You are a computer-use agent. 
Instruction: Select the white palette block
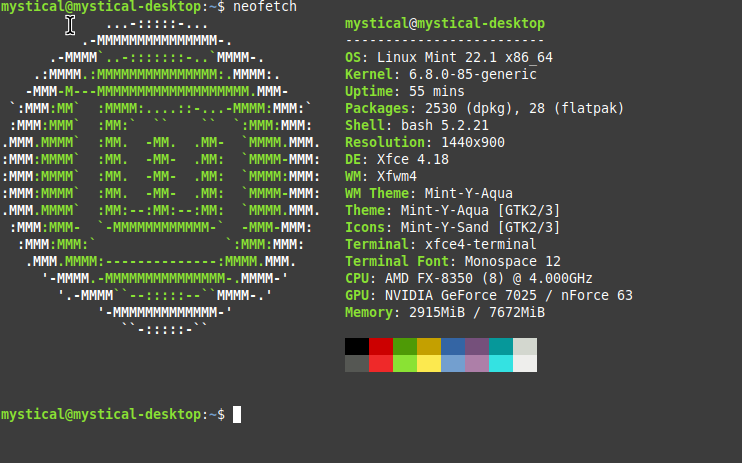(x=524, y=363)
